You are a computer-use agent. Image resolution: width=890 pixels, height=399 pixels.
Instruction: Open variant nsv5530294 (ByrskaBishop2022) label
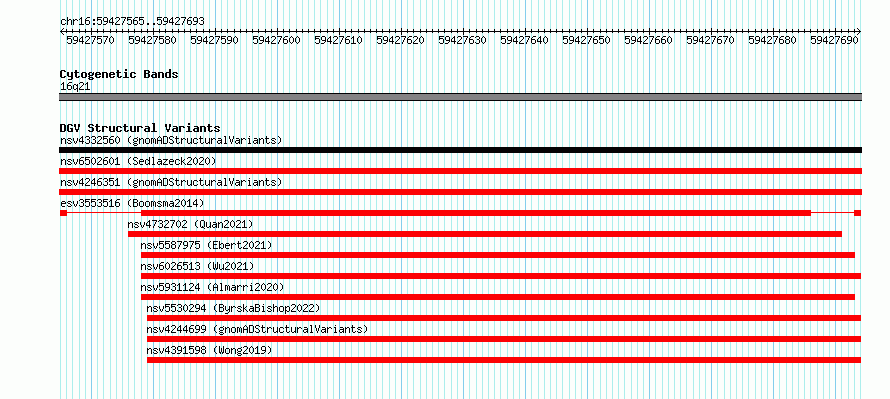pyautogui.click(x=233, y=308)
